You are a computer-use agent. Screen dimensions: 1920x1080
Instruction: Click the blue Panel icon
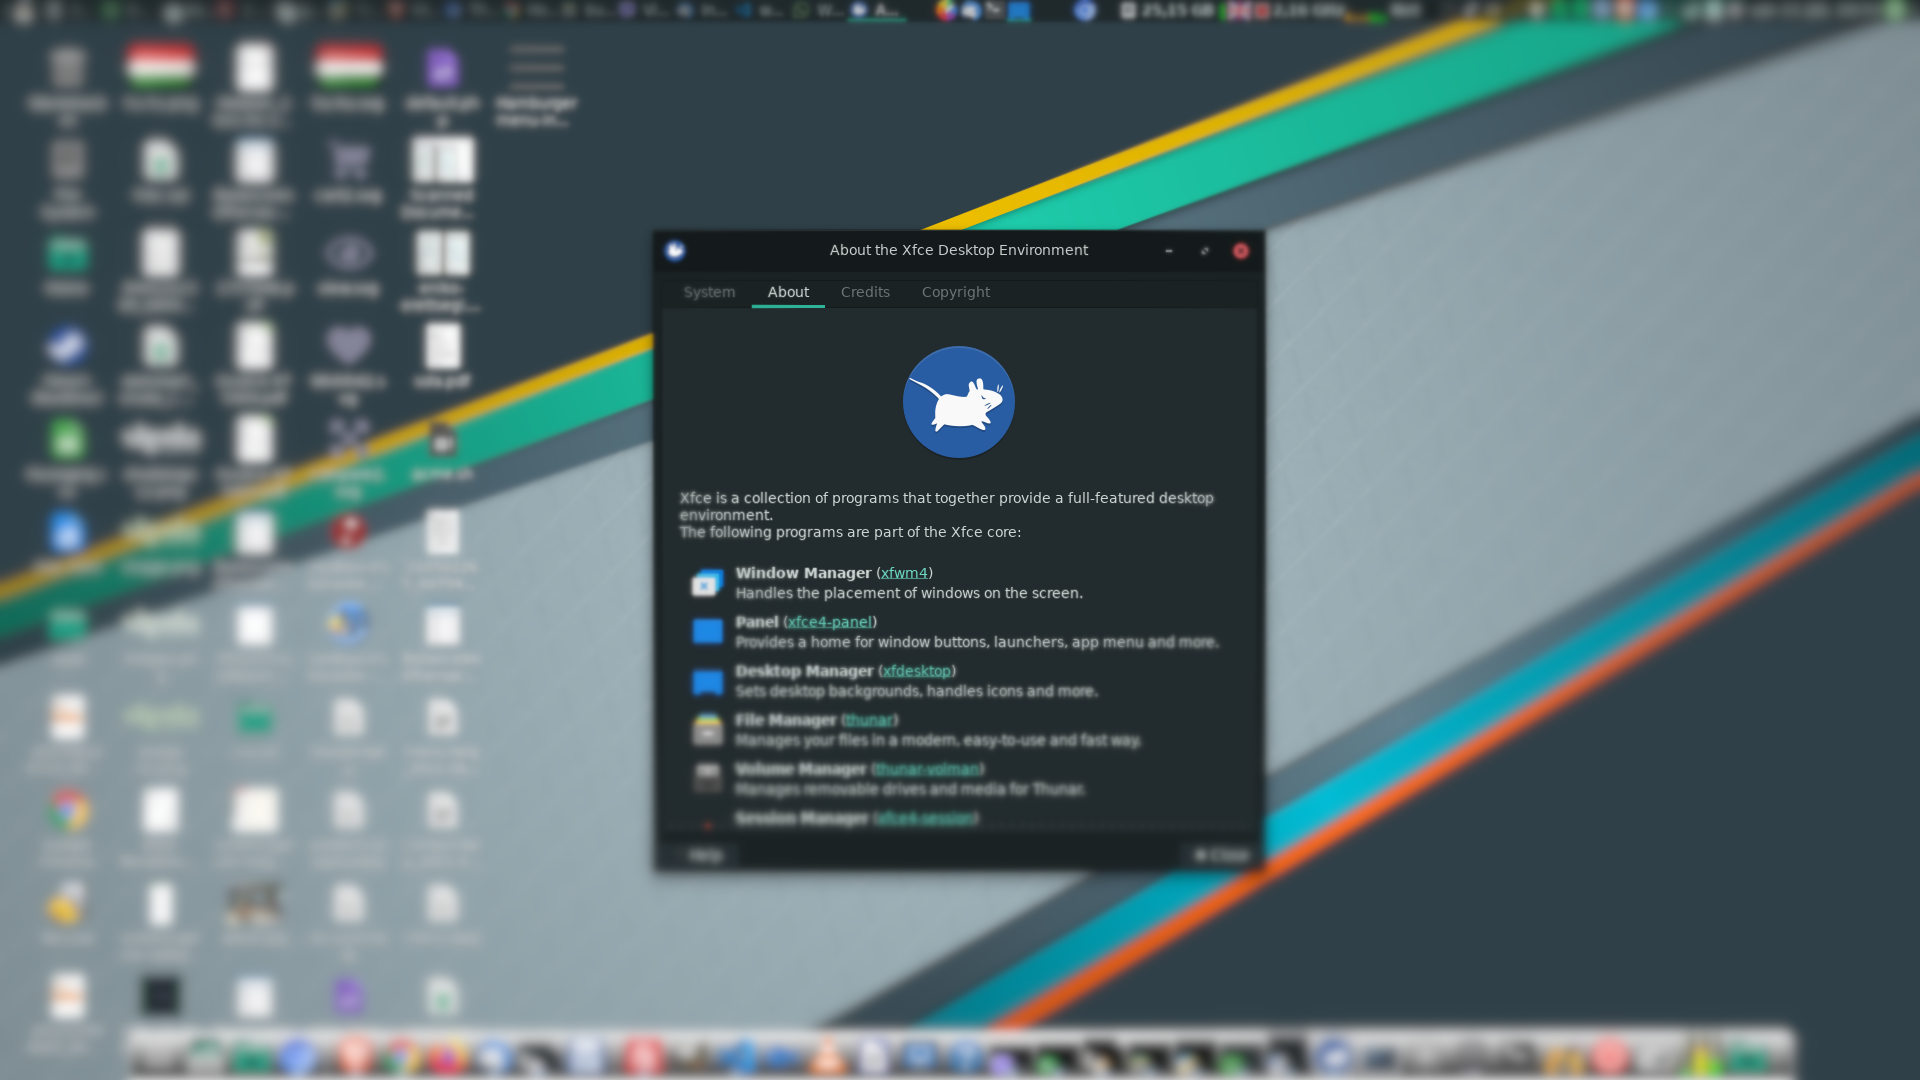707,631
